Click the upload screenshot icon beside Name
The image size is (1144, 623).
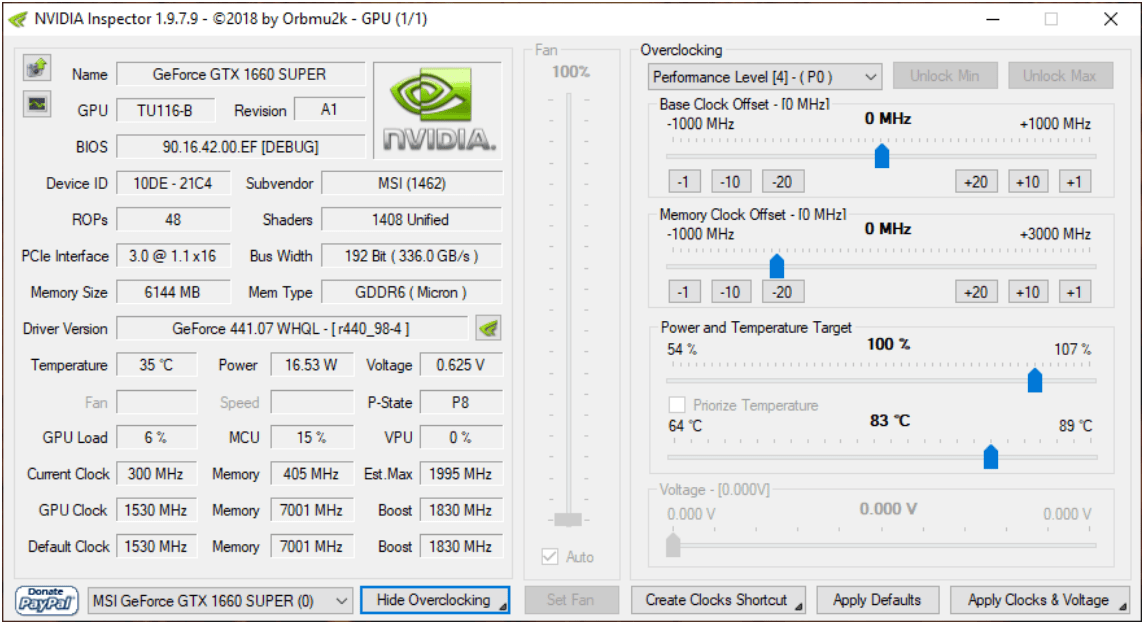37,68
